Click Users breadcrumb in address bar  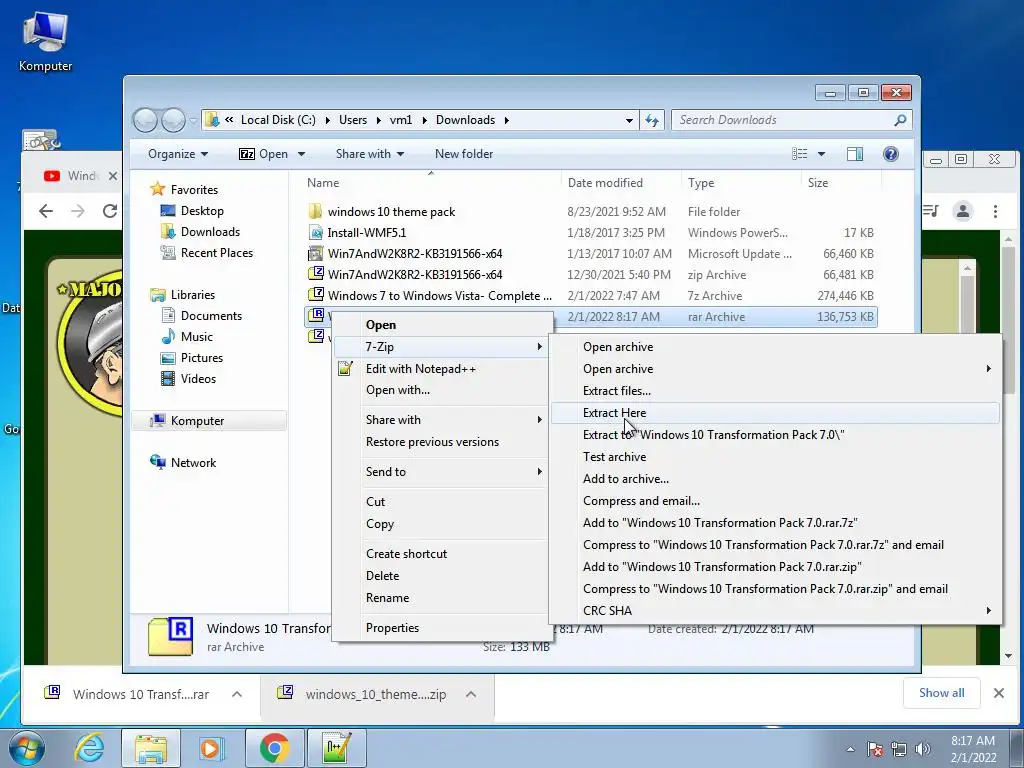(x=353, y=120)
